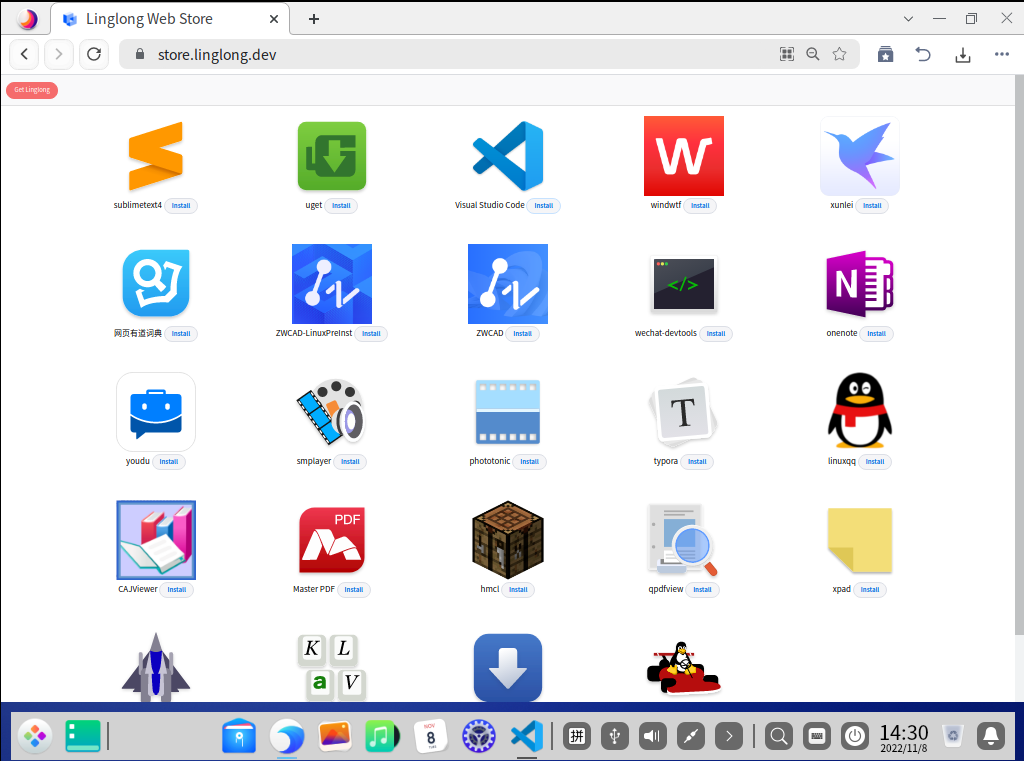Open the windwtf app icon

pos(684,156)
